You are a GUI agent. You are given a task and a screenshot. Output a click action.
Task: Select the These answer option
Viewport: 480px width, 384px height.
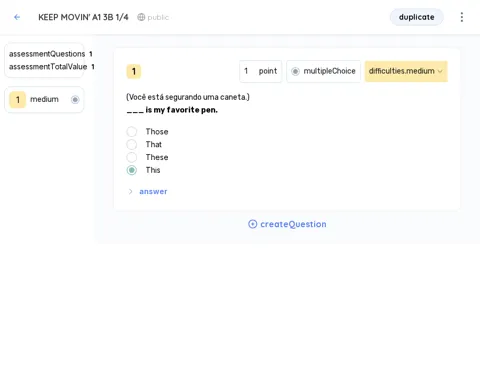132,157
